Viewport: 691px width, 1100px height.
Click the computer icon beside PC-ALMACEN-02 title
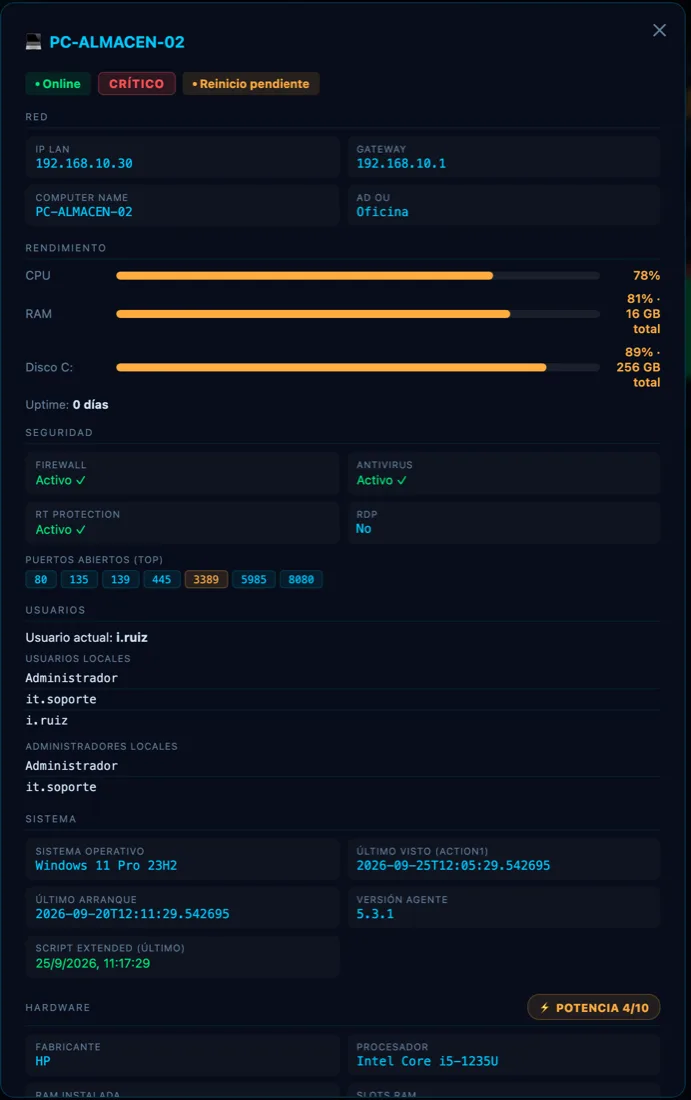pos(33,42)
